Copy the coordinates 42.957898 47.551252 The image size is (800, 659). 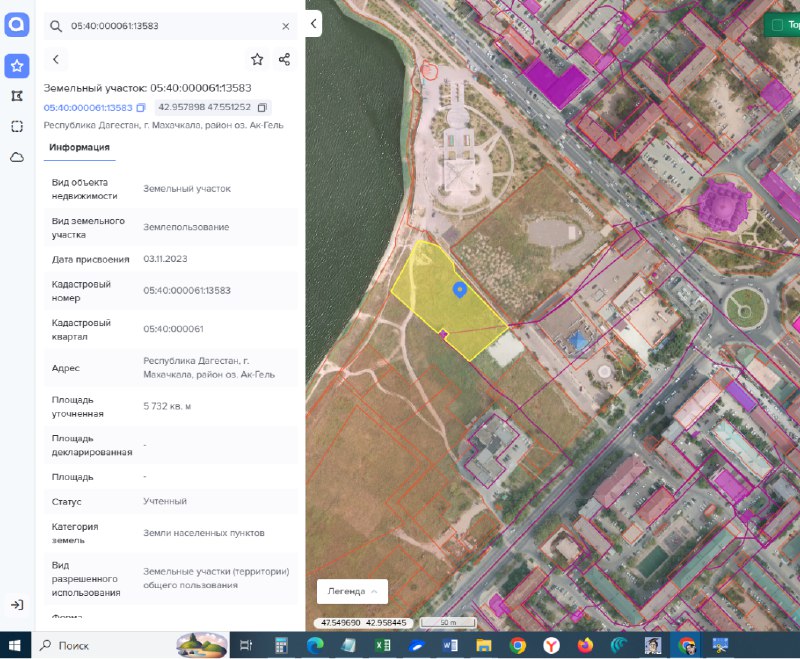pos(262,107)
